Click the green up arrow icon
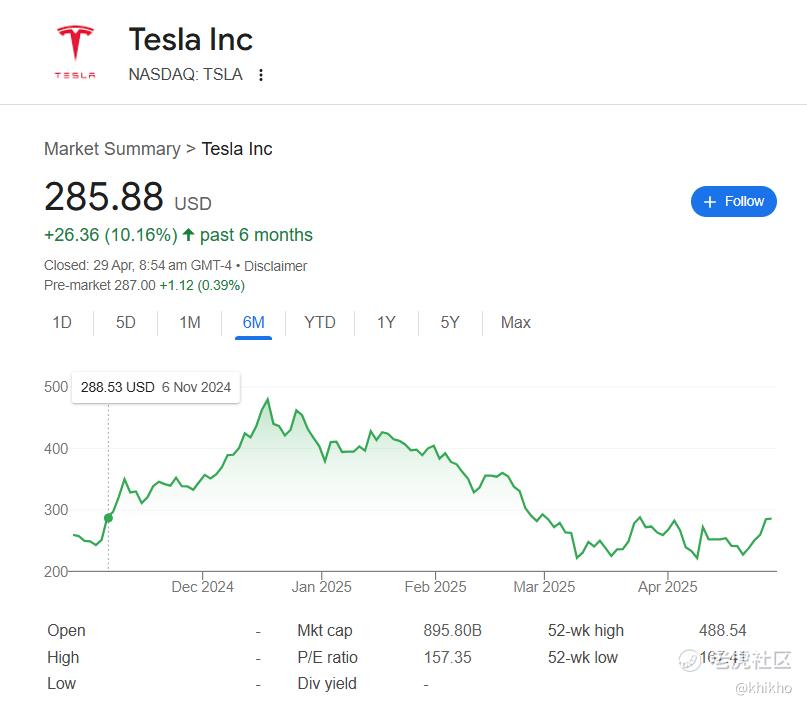 pyautogui.click(x=188, y=235)
